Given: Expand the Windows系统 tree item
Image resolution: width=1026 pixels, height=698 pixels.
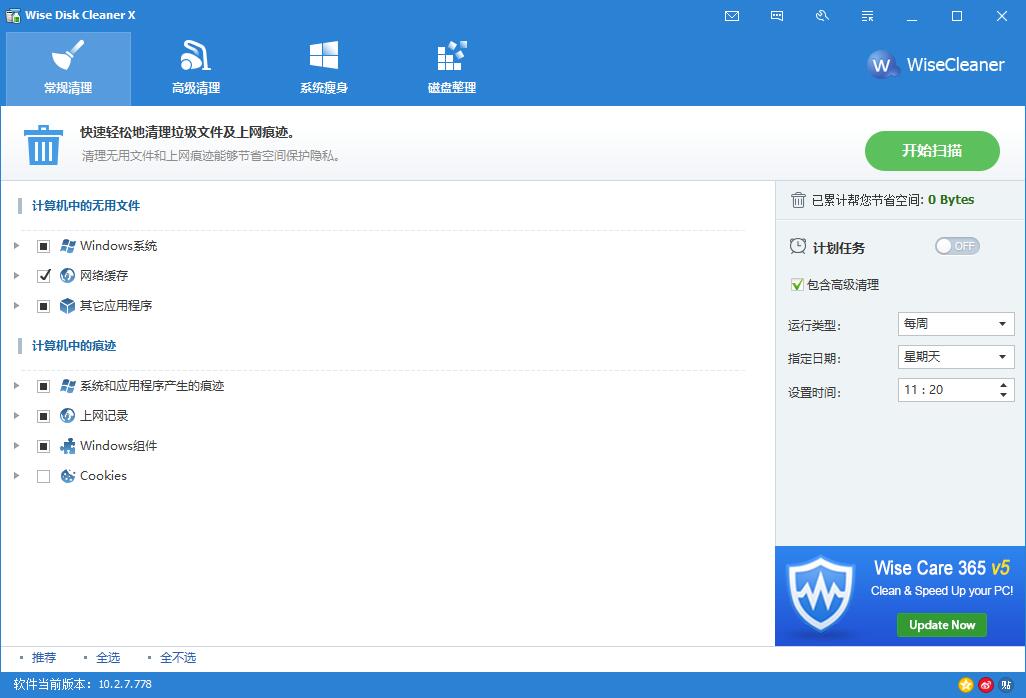Looking at the screenshot, I should coord(17,246).
